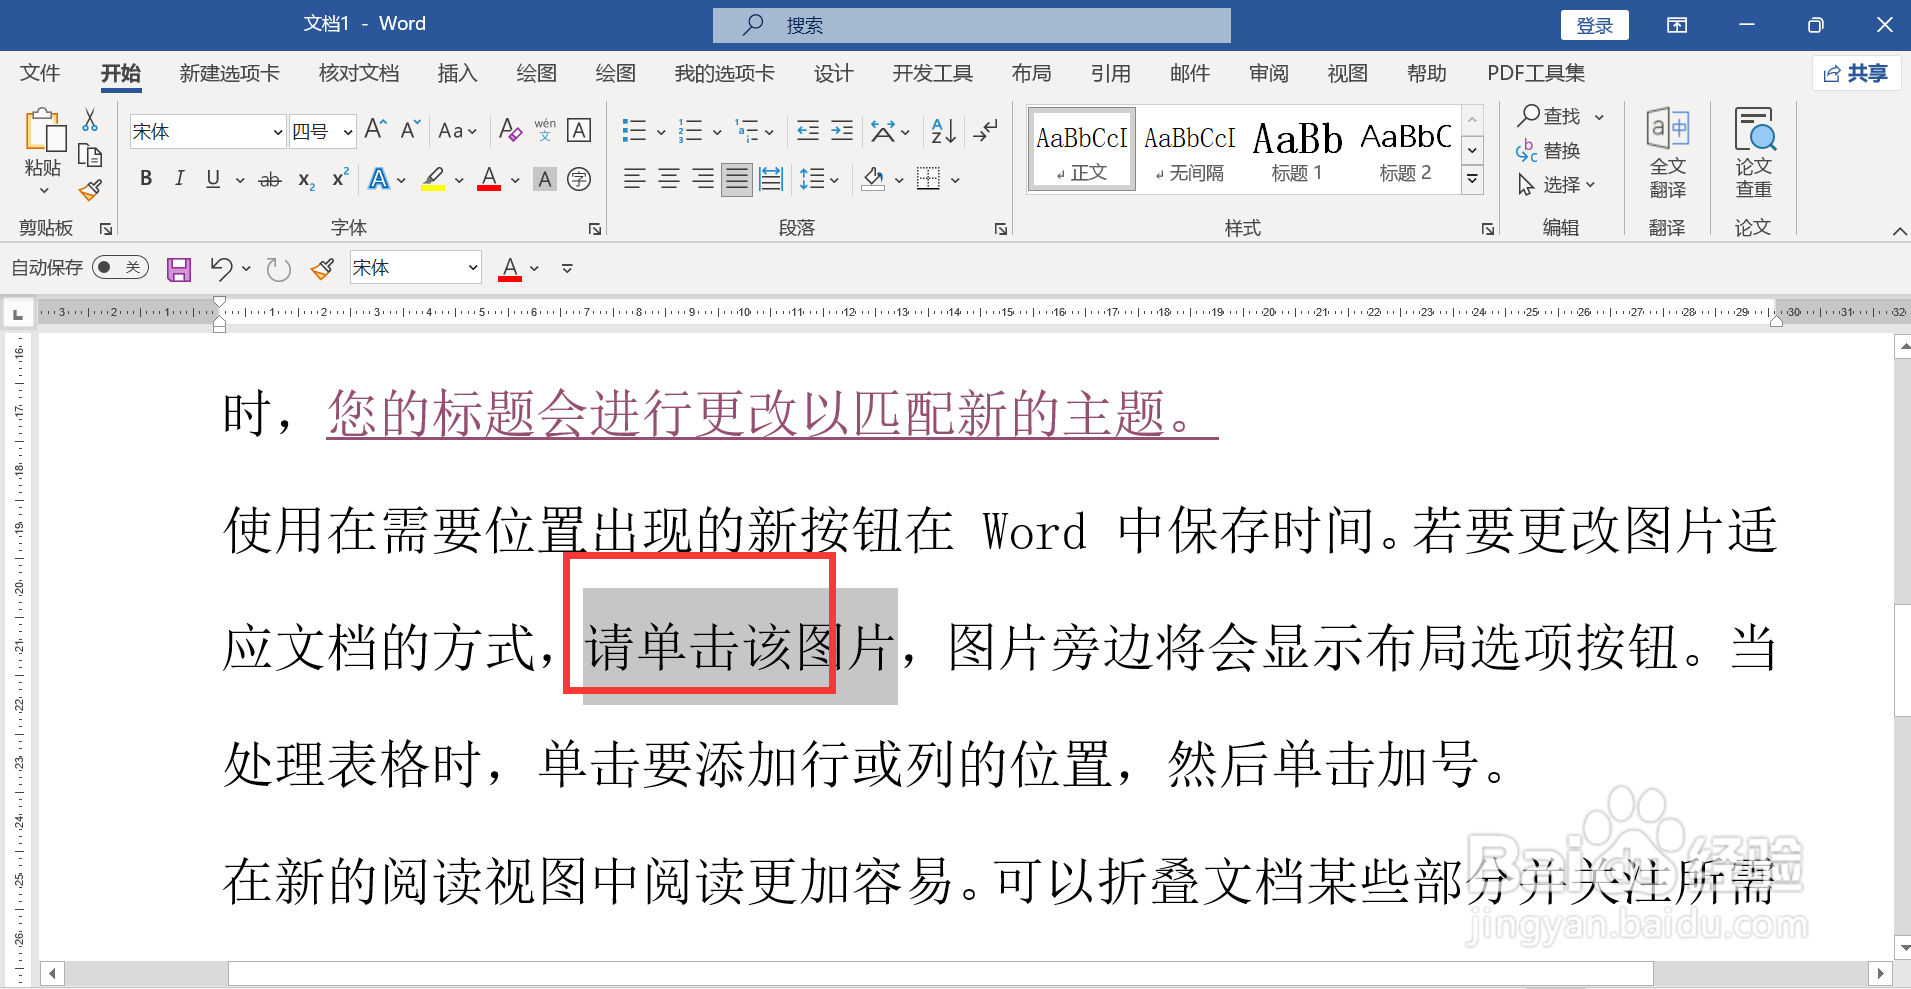Click the Login (登录) button

(1594, 25)
